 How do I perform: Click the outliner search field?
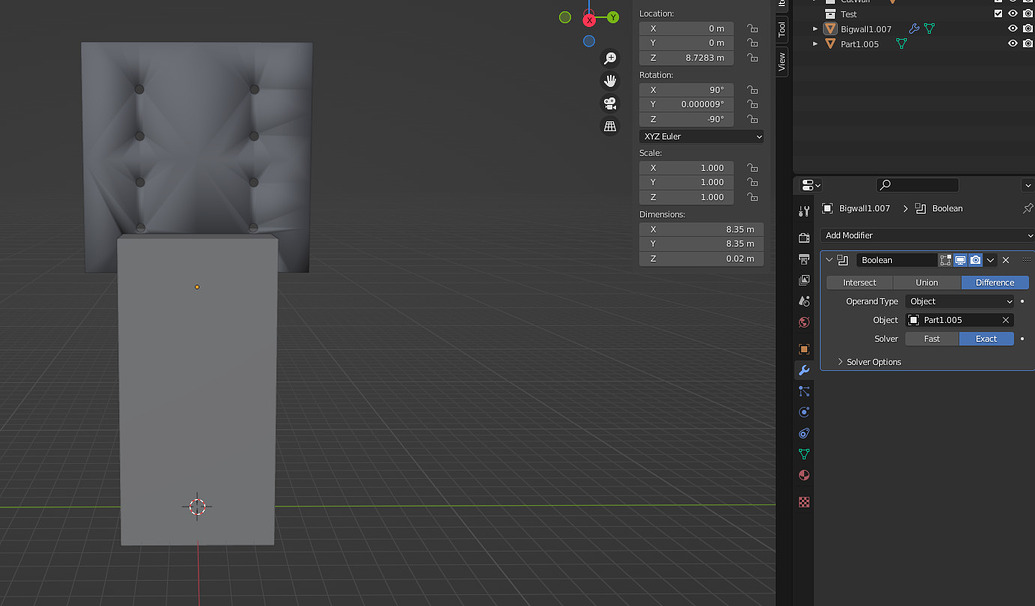917,184
